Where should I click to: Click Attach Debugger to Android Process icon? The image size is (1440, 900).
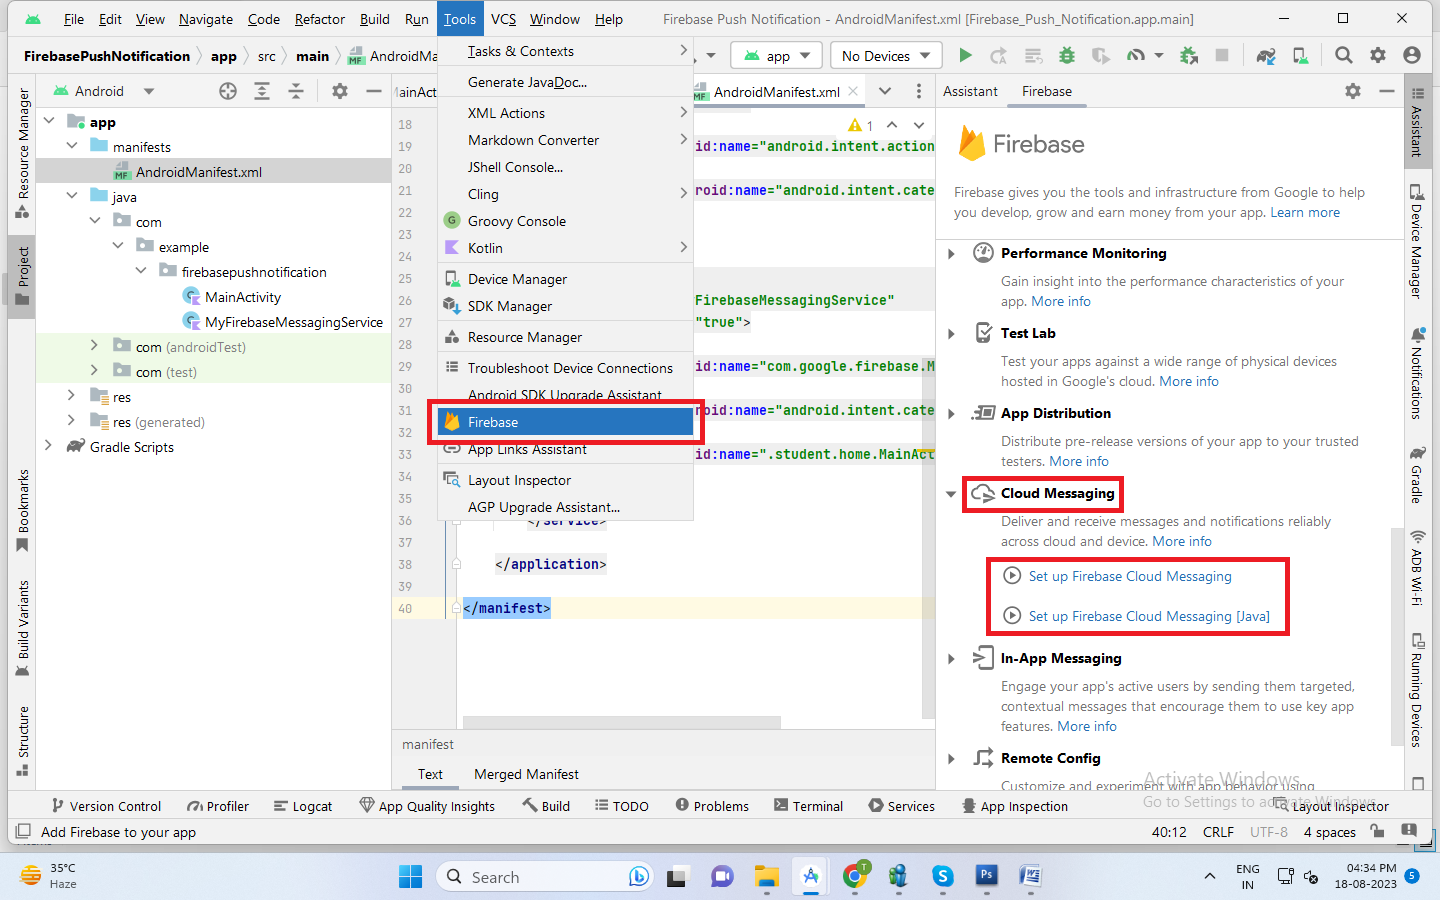tap(1189, 56)
